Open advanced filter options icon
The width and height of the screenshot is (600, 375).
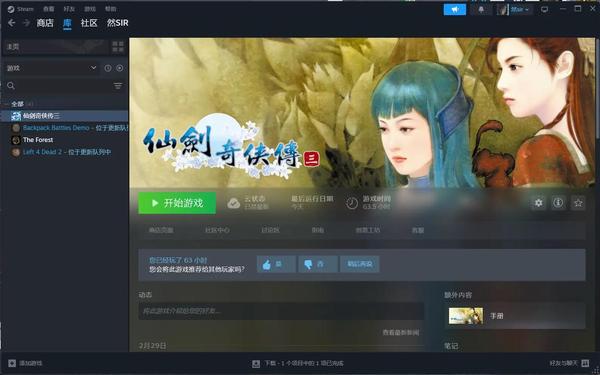118,86
